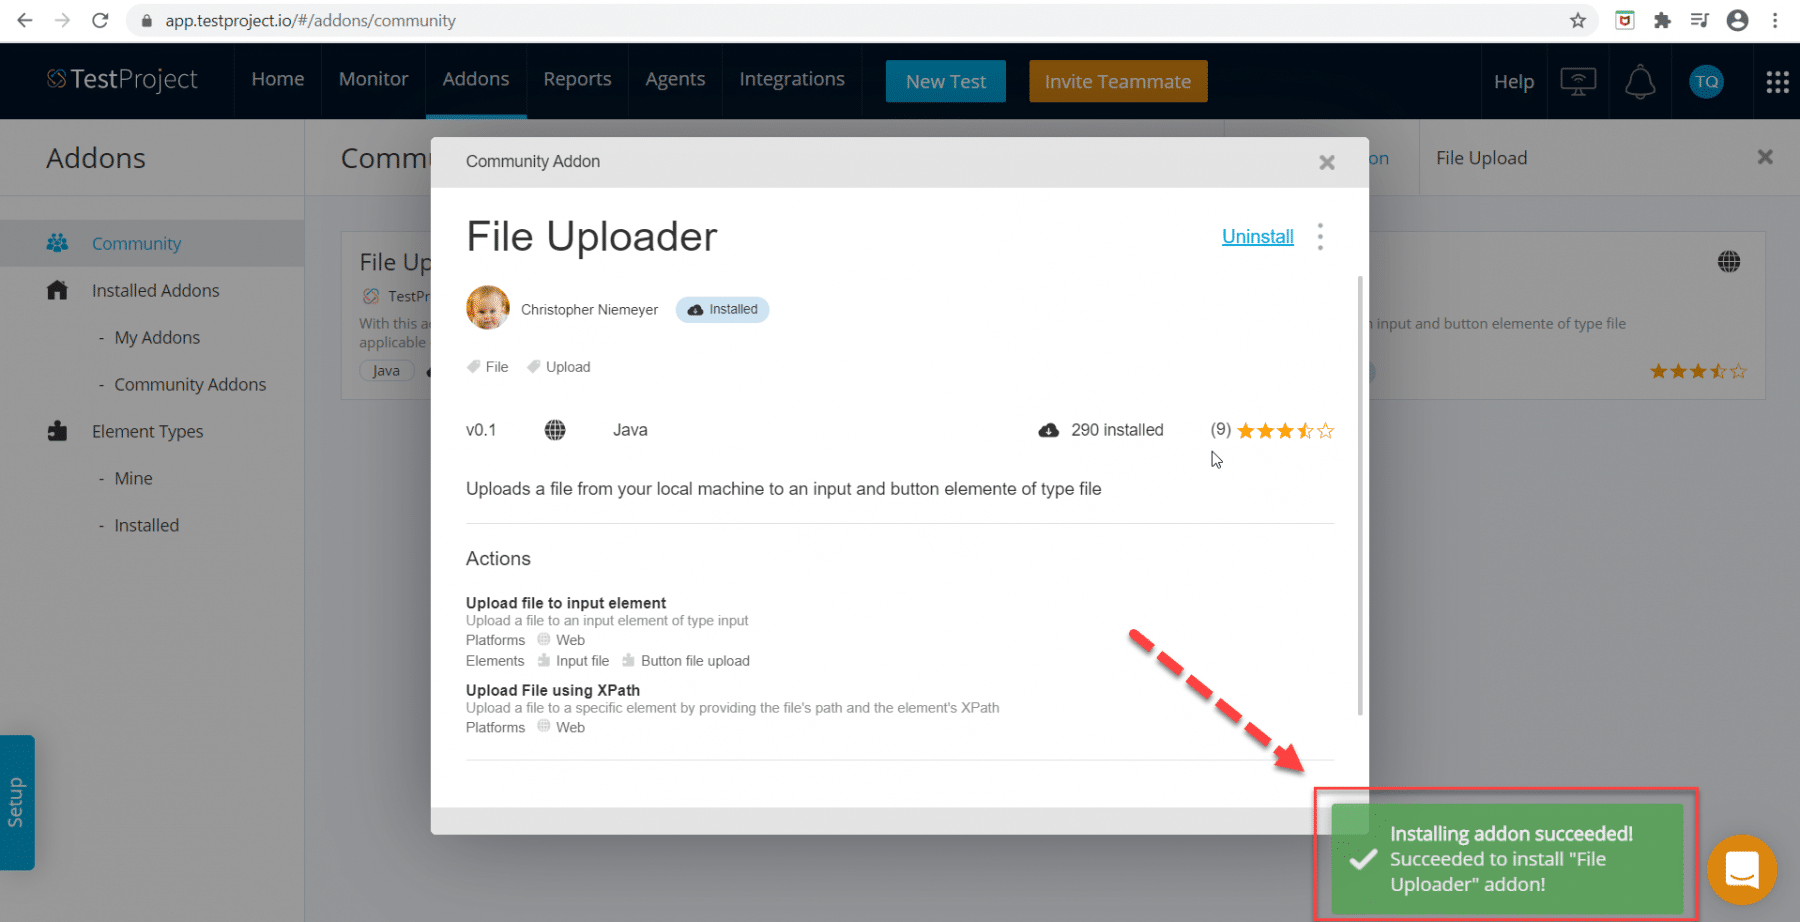
Task: Click the Element Types puzzle icon
Action: 57,431
